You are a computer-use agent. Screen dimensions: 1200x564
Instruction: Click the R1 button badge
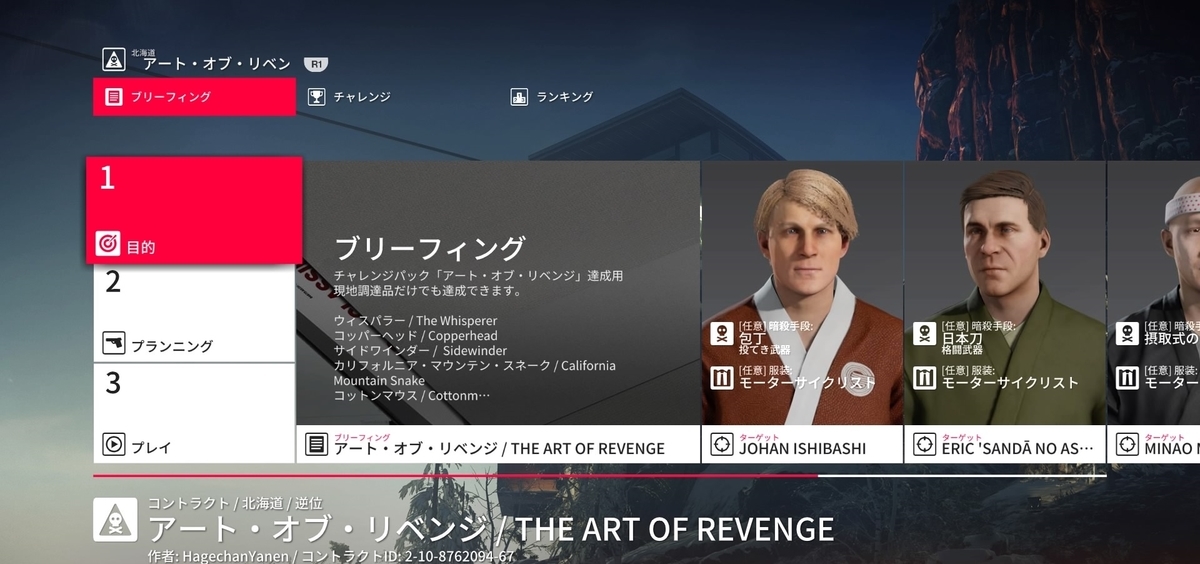pos(316,64)
